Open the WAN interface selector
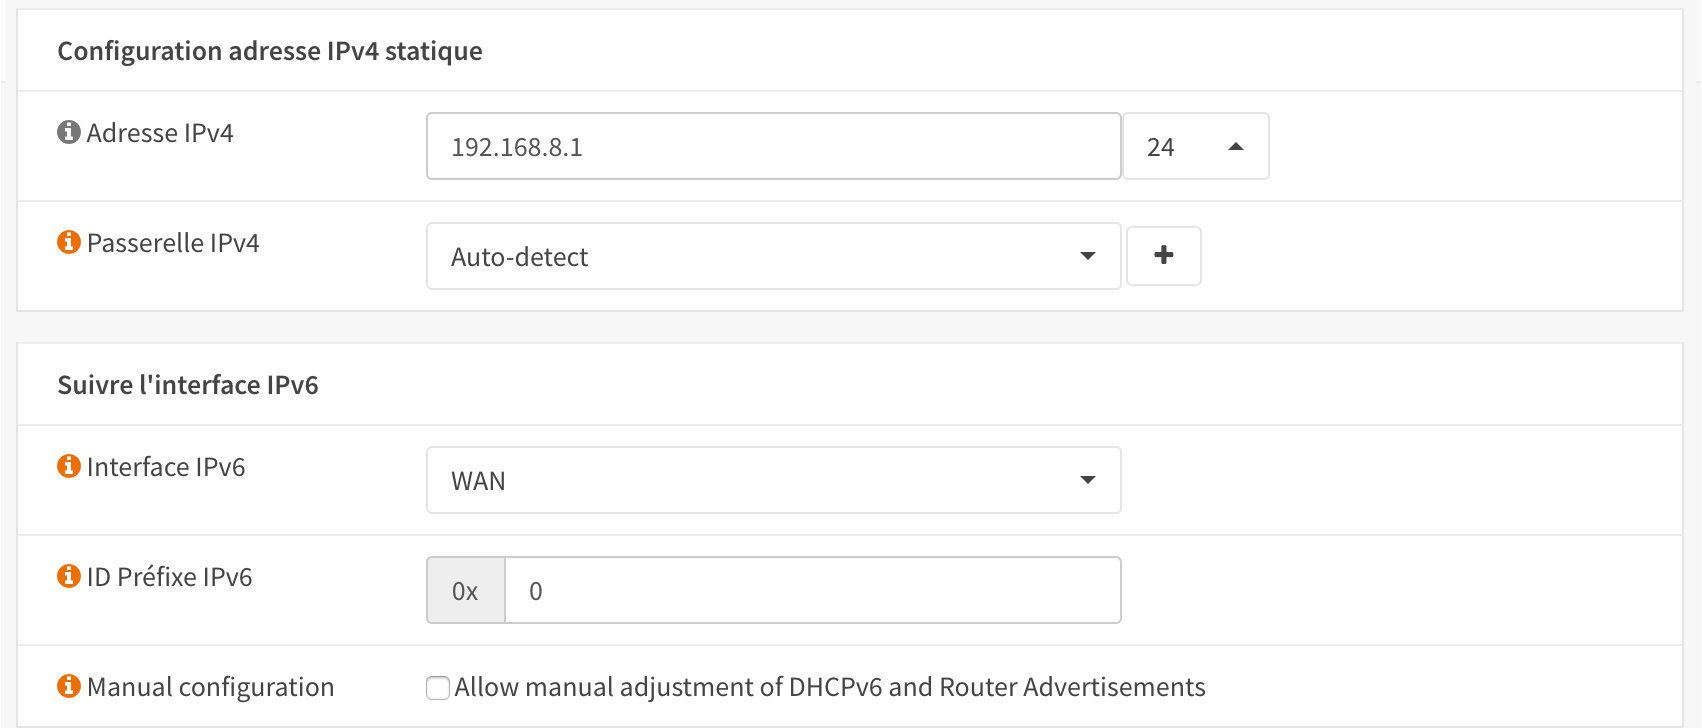Image resolution: width=1702 pixels, height=728 pixels. pyautogui.click(x=773, y=481)
